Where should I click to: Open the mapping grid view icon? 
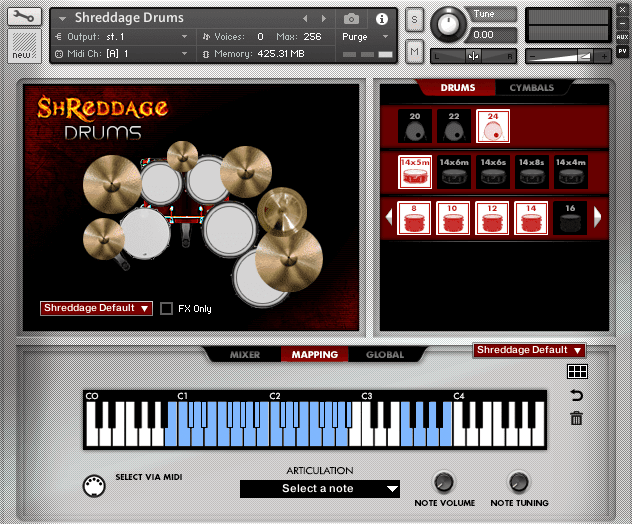point(577,372)
